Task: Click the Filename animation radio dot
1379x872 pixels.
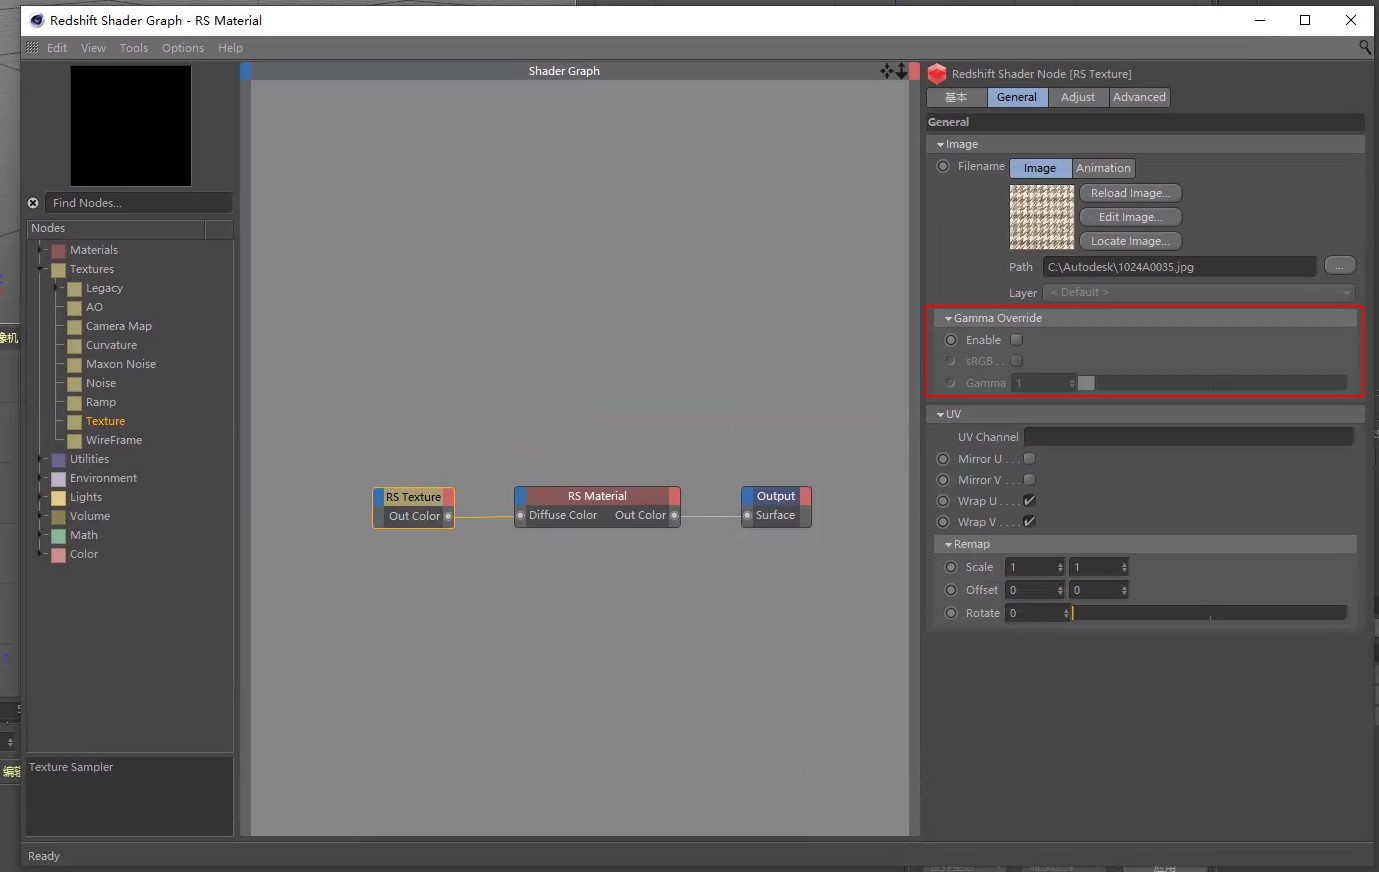Action: coord(943,166)
